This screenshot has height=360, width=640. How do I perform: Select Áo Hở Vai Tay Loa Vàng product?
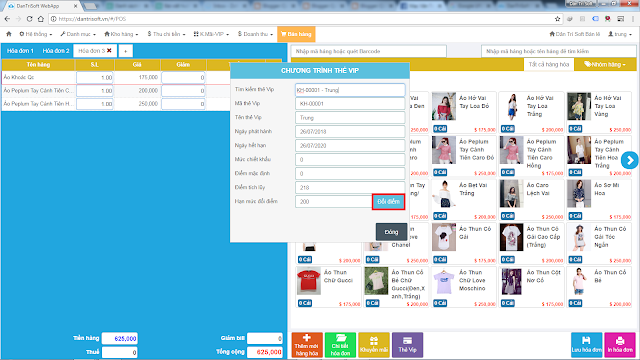(x=599, y=113)
